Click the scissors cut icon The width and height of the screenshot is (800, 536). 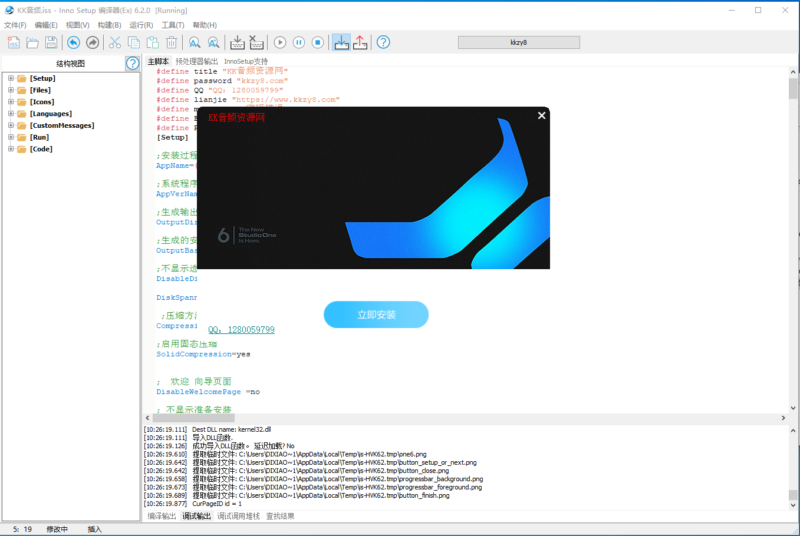click(x=114, y=42)
